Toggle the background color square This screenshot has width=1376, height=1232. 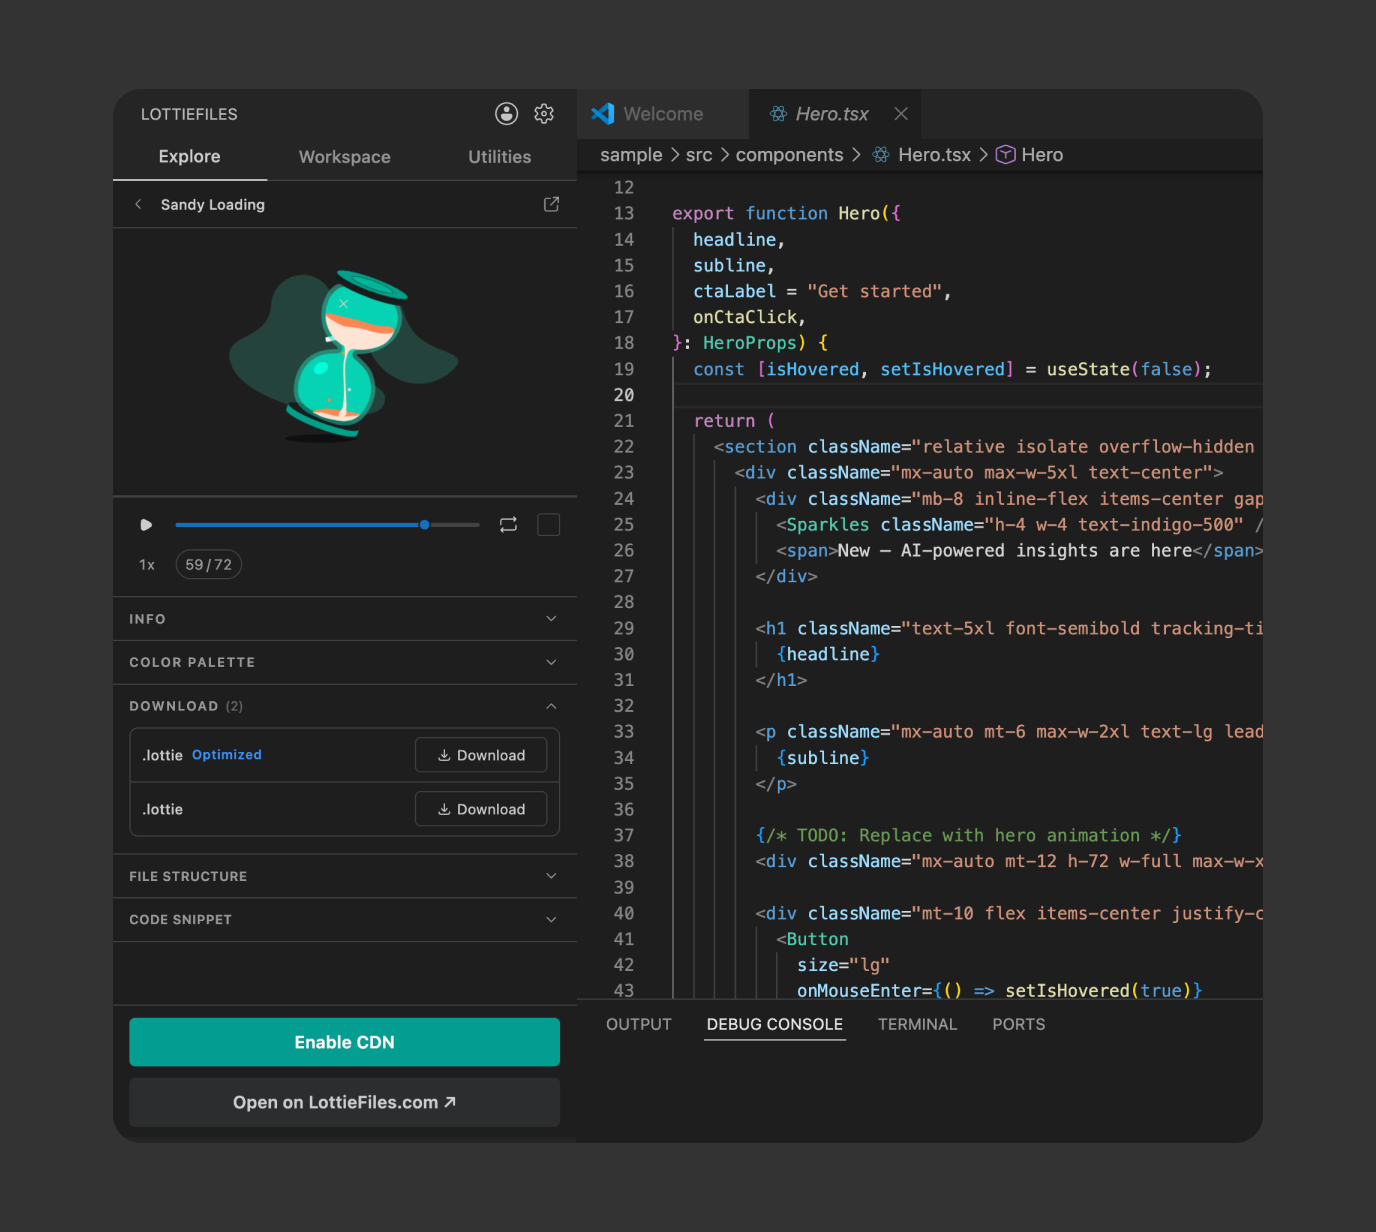(548, 525)
